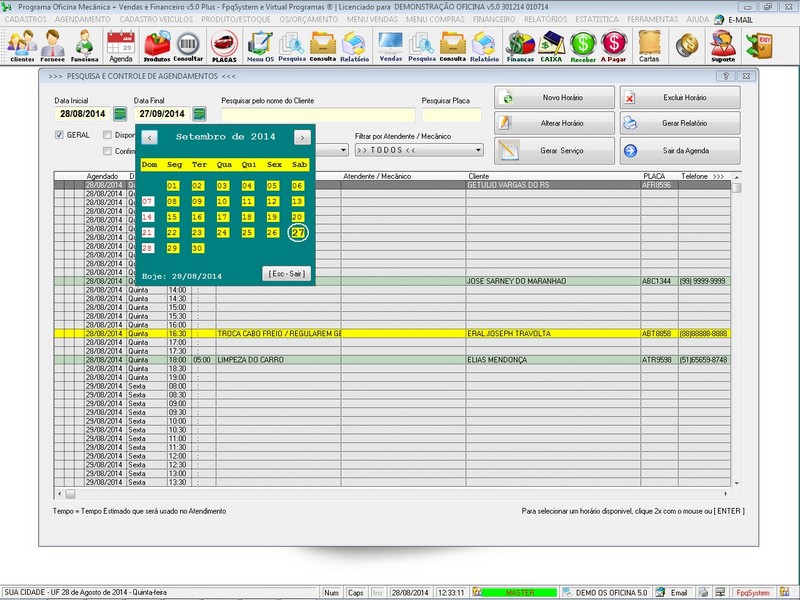Select the LIMPEZA DO CARRO row
Viewport: 800px width, 600px height.
pos(392,360)
